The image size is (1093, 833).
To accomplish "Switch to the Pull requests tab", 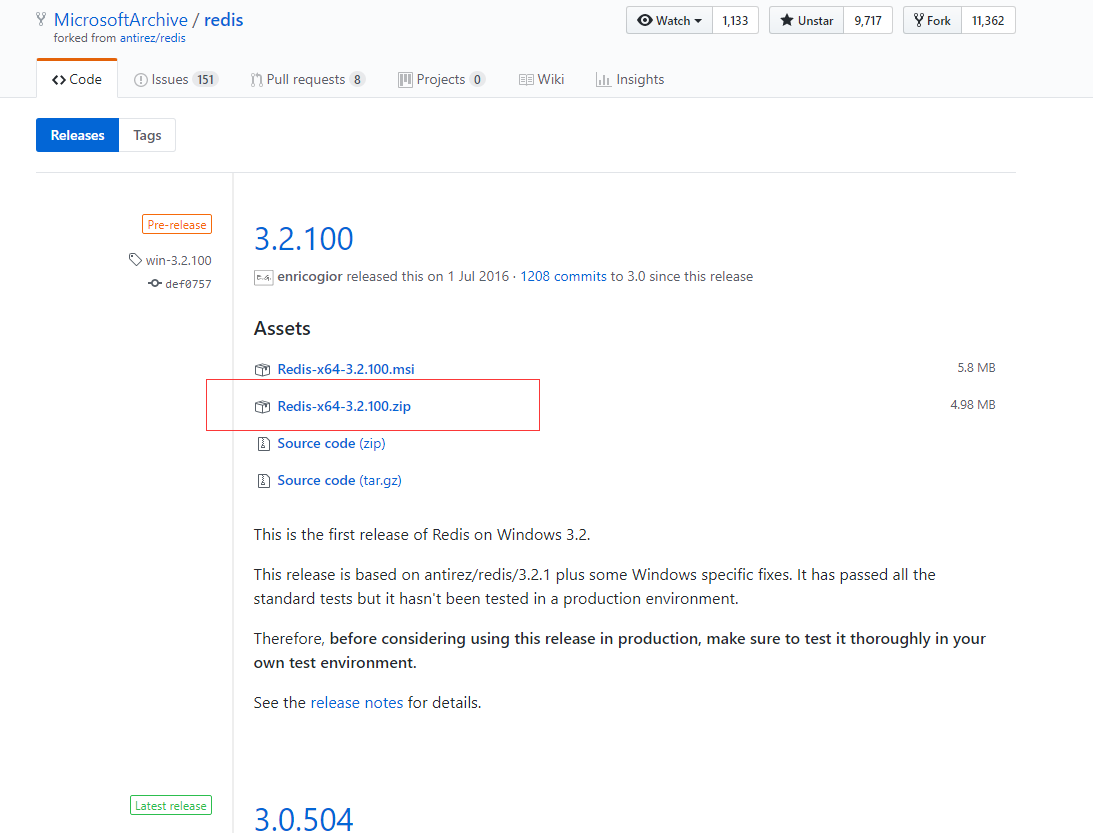I will (x=307, y=79).
